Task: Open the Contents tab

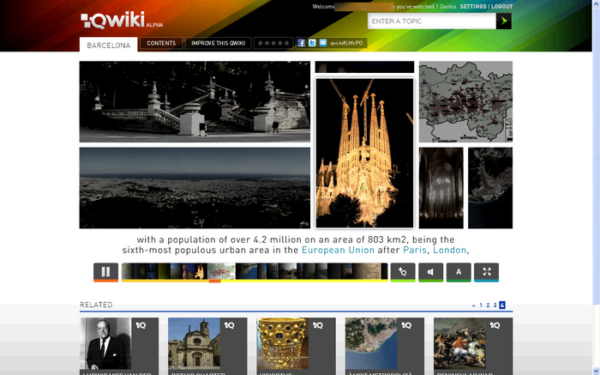Action: coord(161,43)
